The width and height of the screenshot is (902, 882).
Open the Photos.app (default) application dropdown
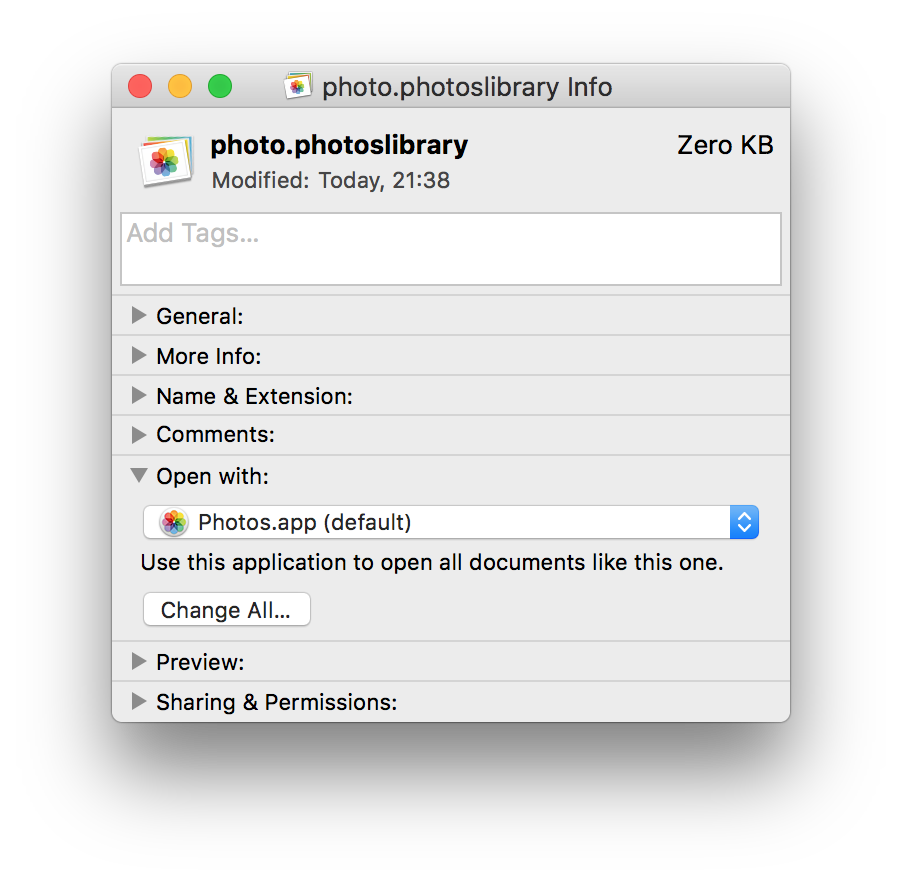pos(450,522)
